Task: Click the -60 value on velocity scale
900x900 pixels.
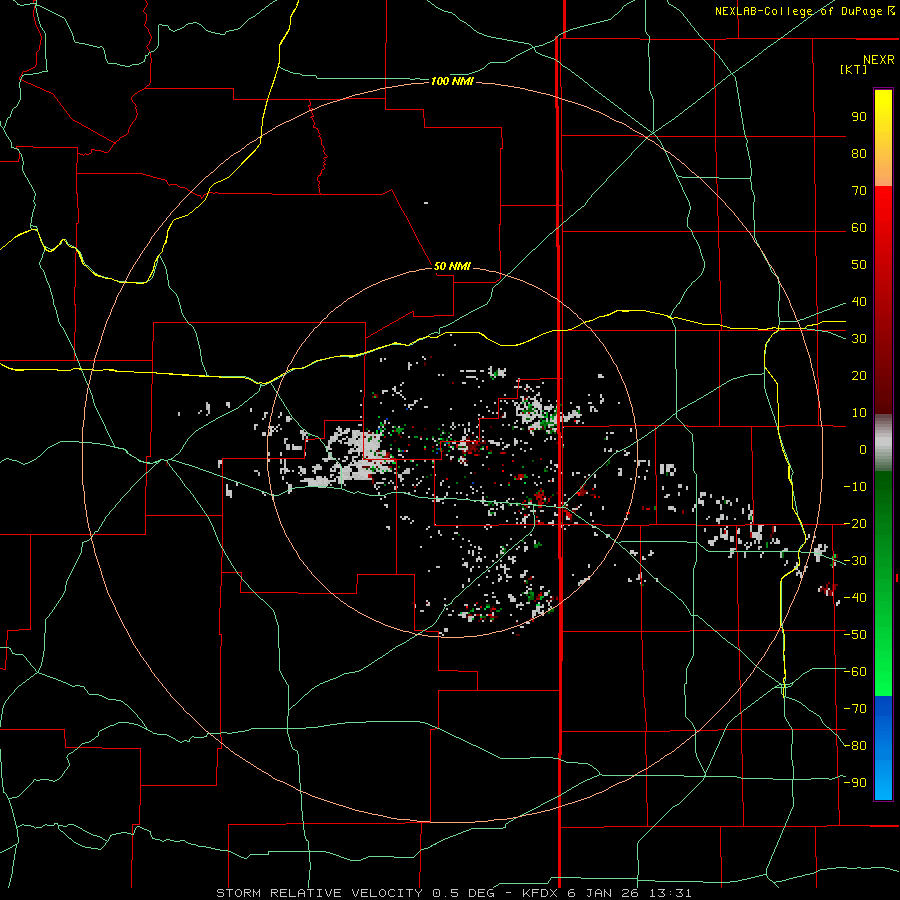Action: point(855,672)
